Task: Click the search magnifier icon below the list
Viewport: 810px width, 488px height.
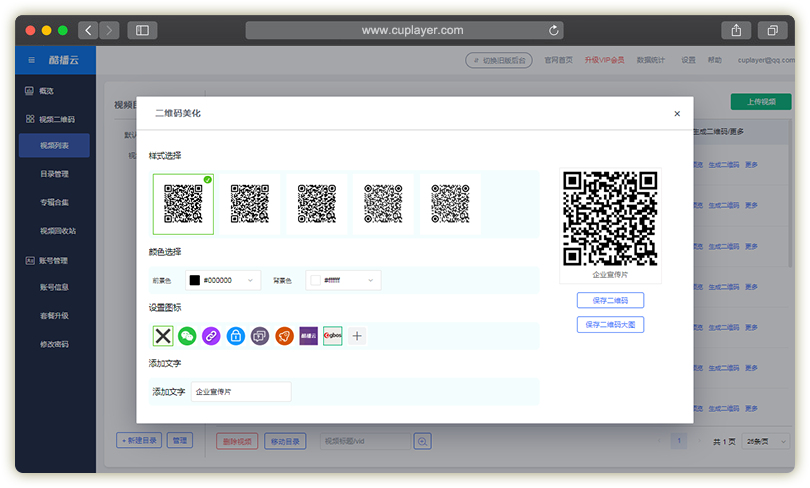Action: click(423, 441)
